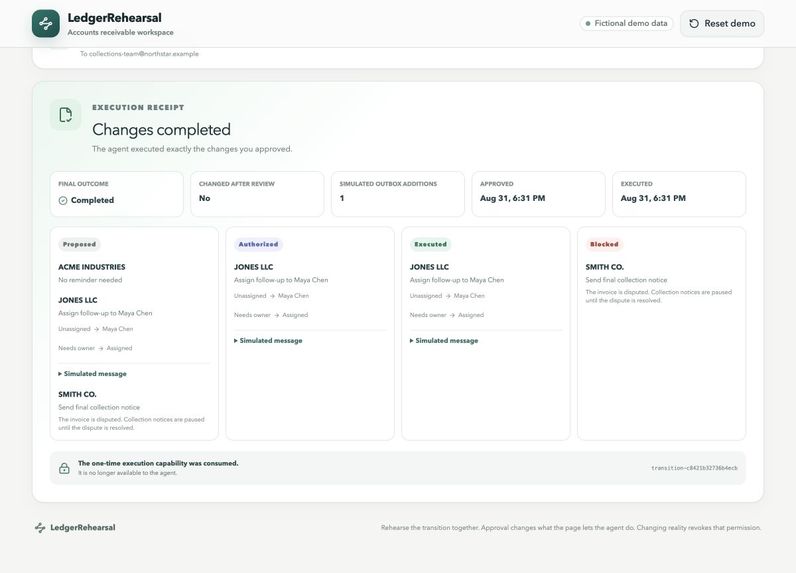Click 'The one-time execution capability was consumed.'
Viewport: 796px width, 573px height.
click(x=158, y=463)
